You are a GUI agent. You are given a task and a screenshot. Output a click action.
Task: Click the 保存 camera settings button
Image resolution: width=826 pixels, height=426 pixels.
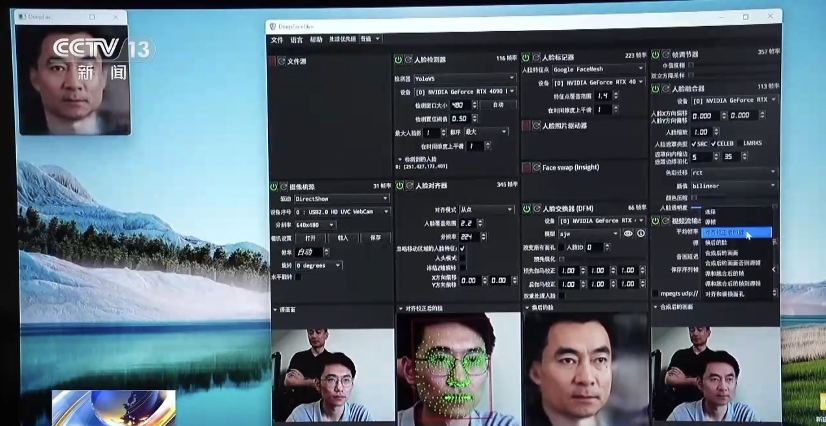tap(374, 238)
